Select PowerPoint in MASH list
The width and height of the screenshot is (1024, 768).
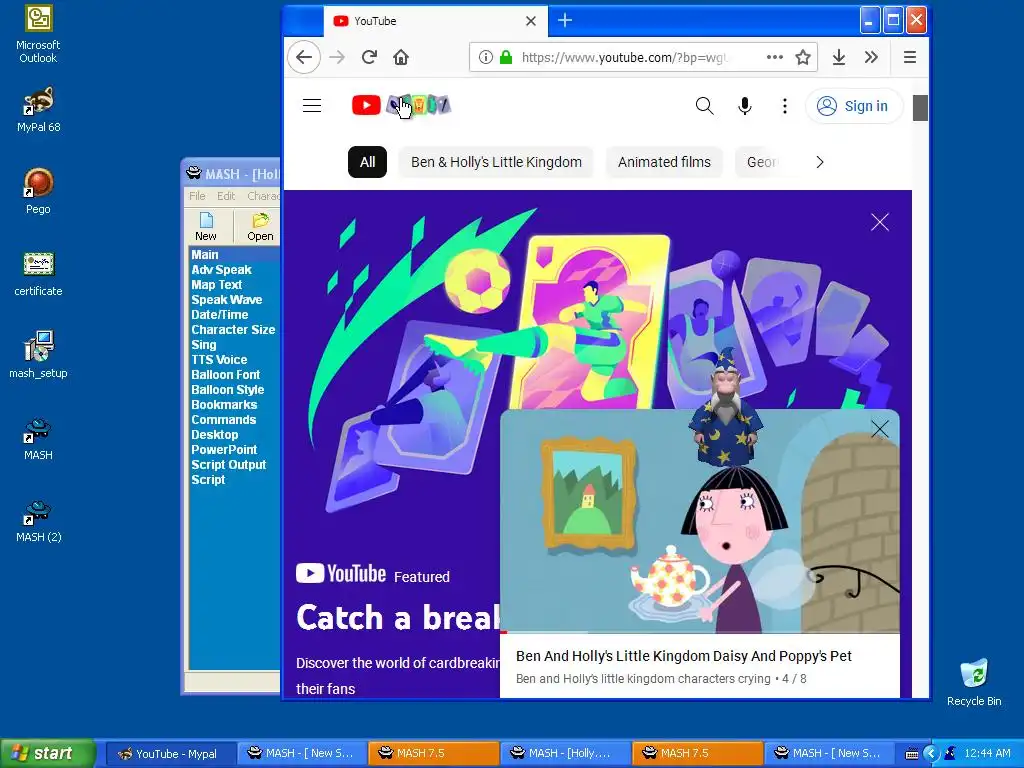224,450
